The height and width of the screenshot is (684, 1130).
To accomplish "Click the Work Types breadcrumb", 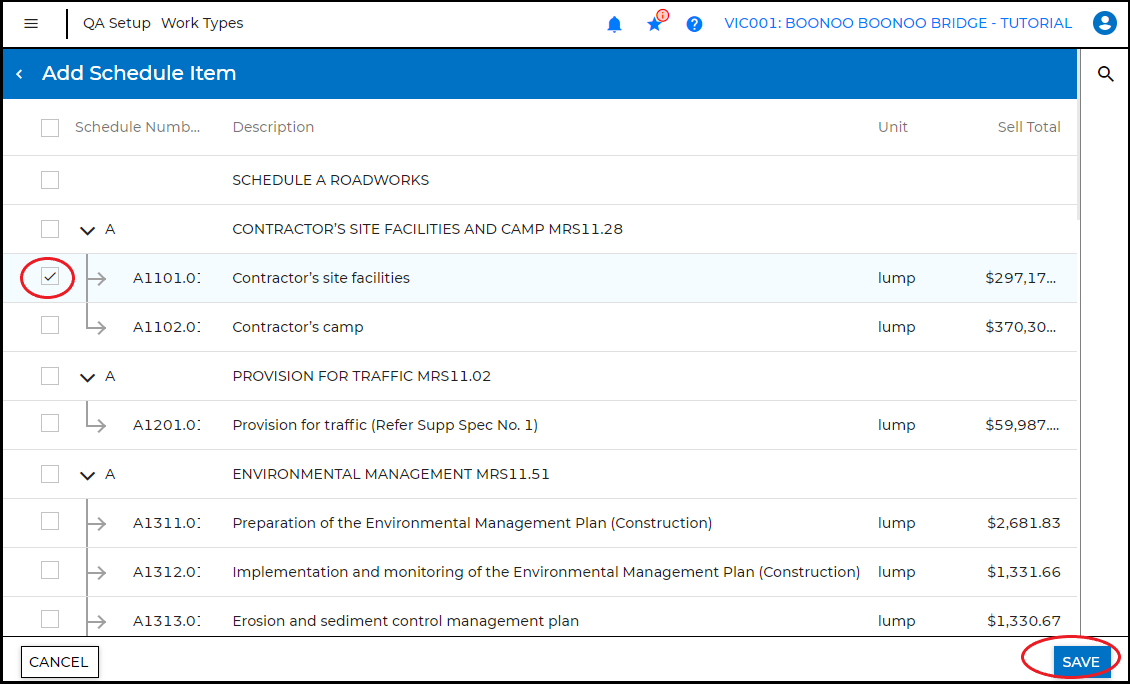I will point(202,23).
